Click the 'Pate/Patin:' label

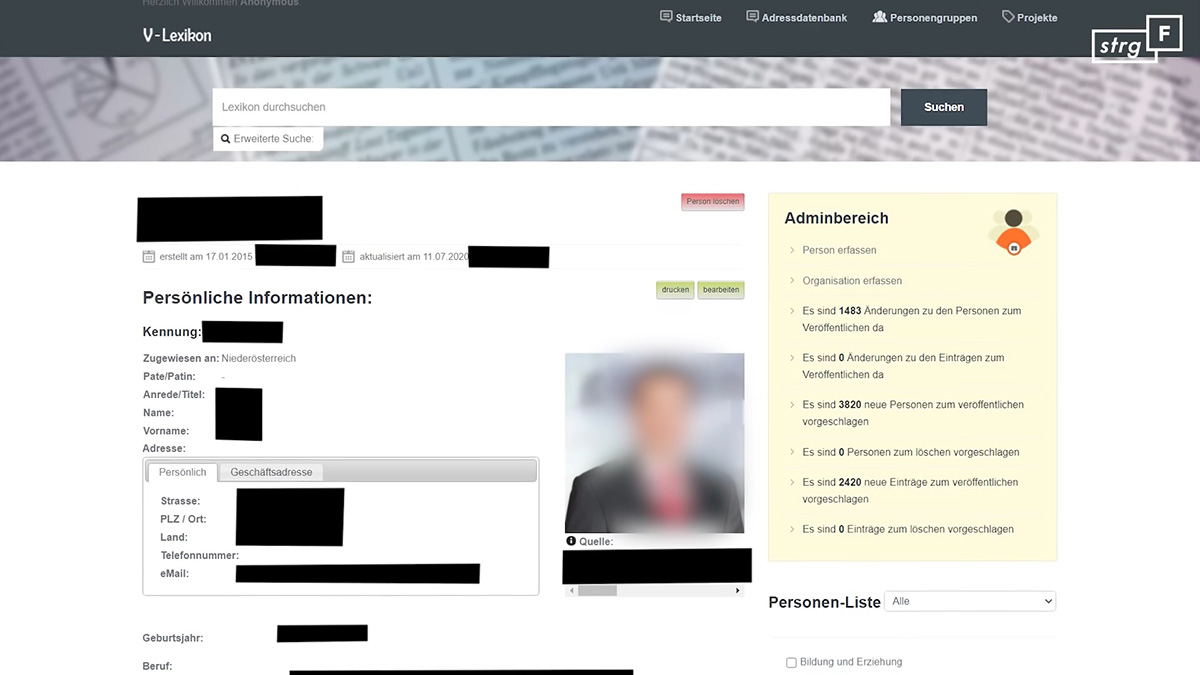click(170, 376)
